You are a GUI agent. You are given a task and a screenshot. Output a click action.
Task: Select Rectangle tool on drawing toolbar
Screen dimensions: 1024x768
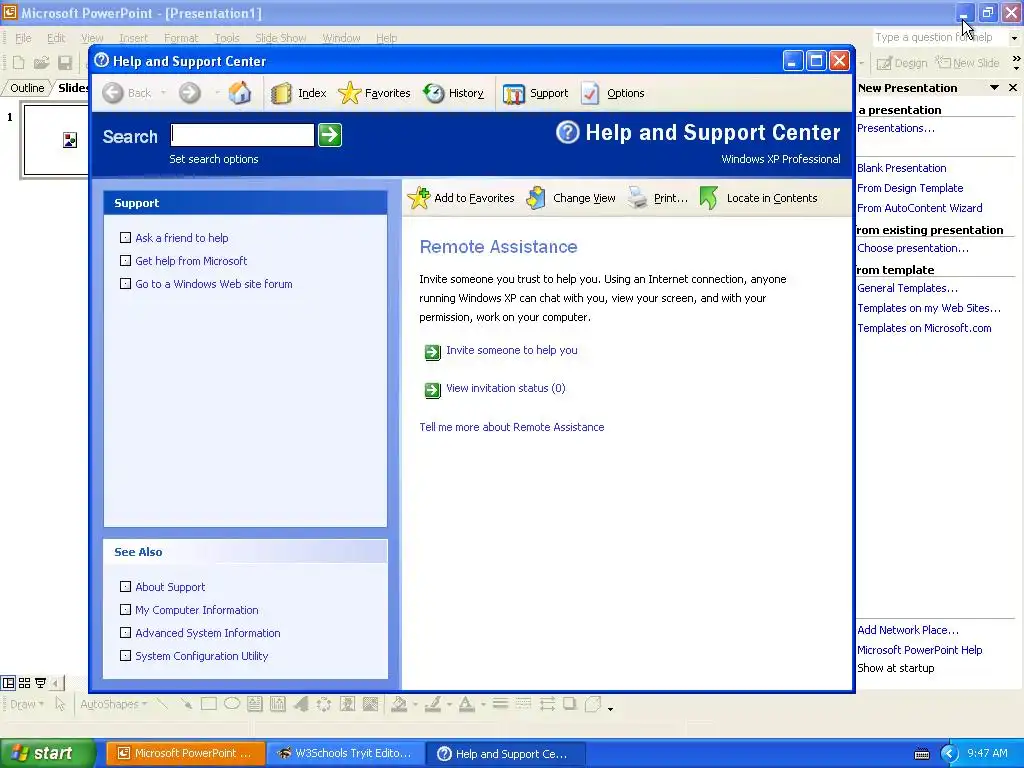(x=209, y=704)
